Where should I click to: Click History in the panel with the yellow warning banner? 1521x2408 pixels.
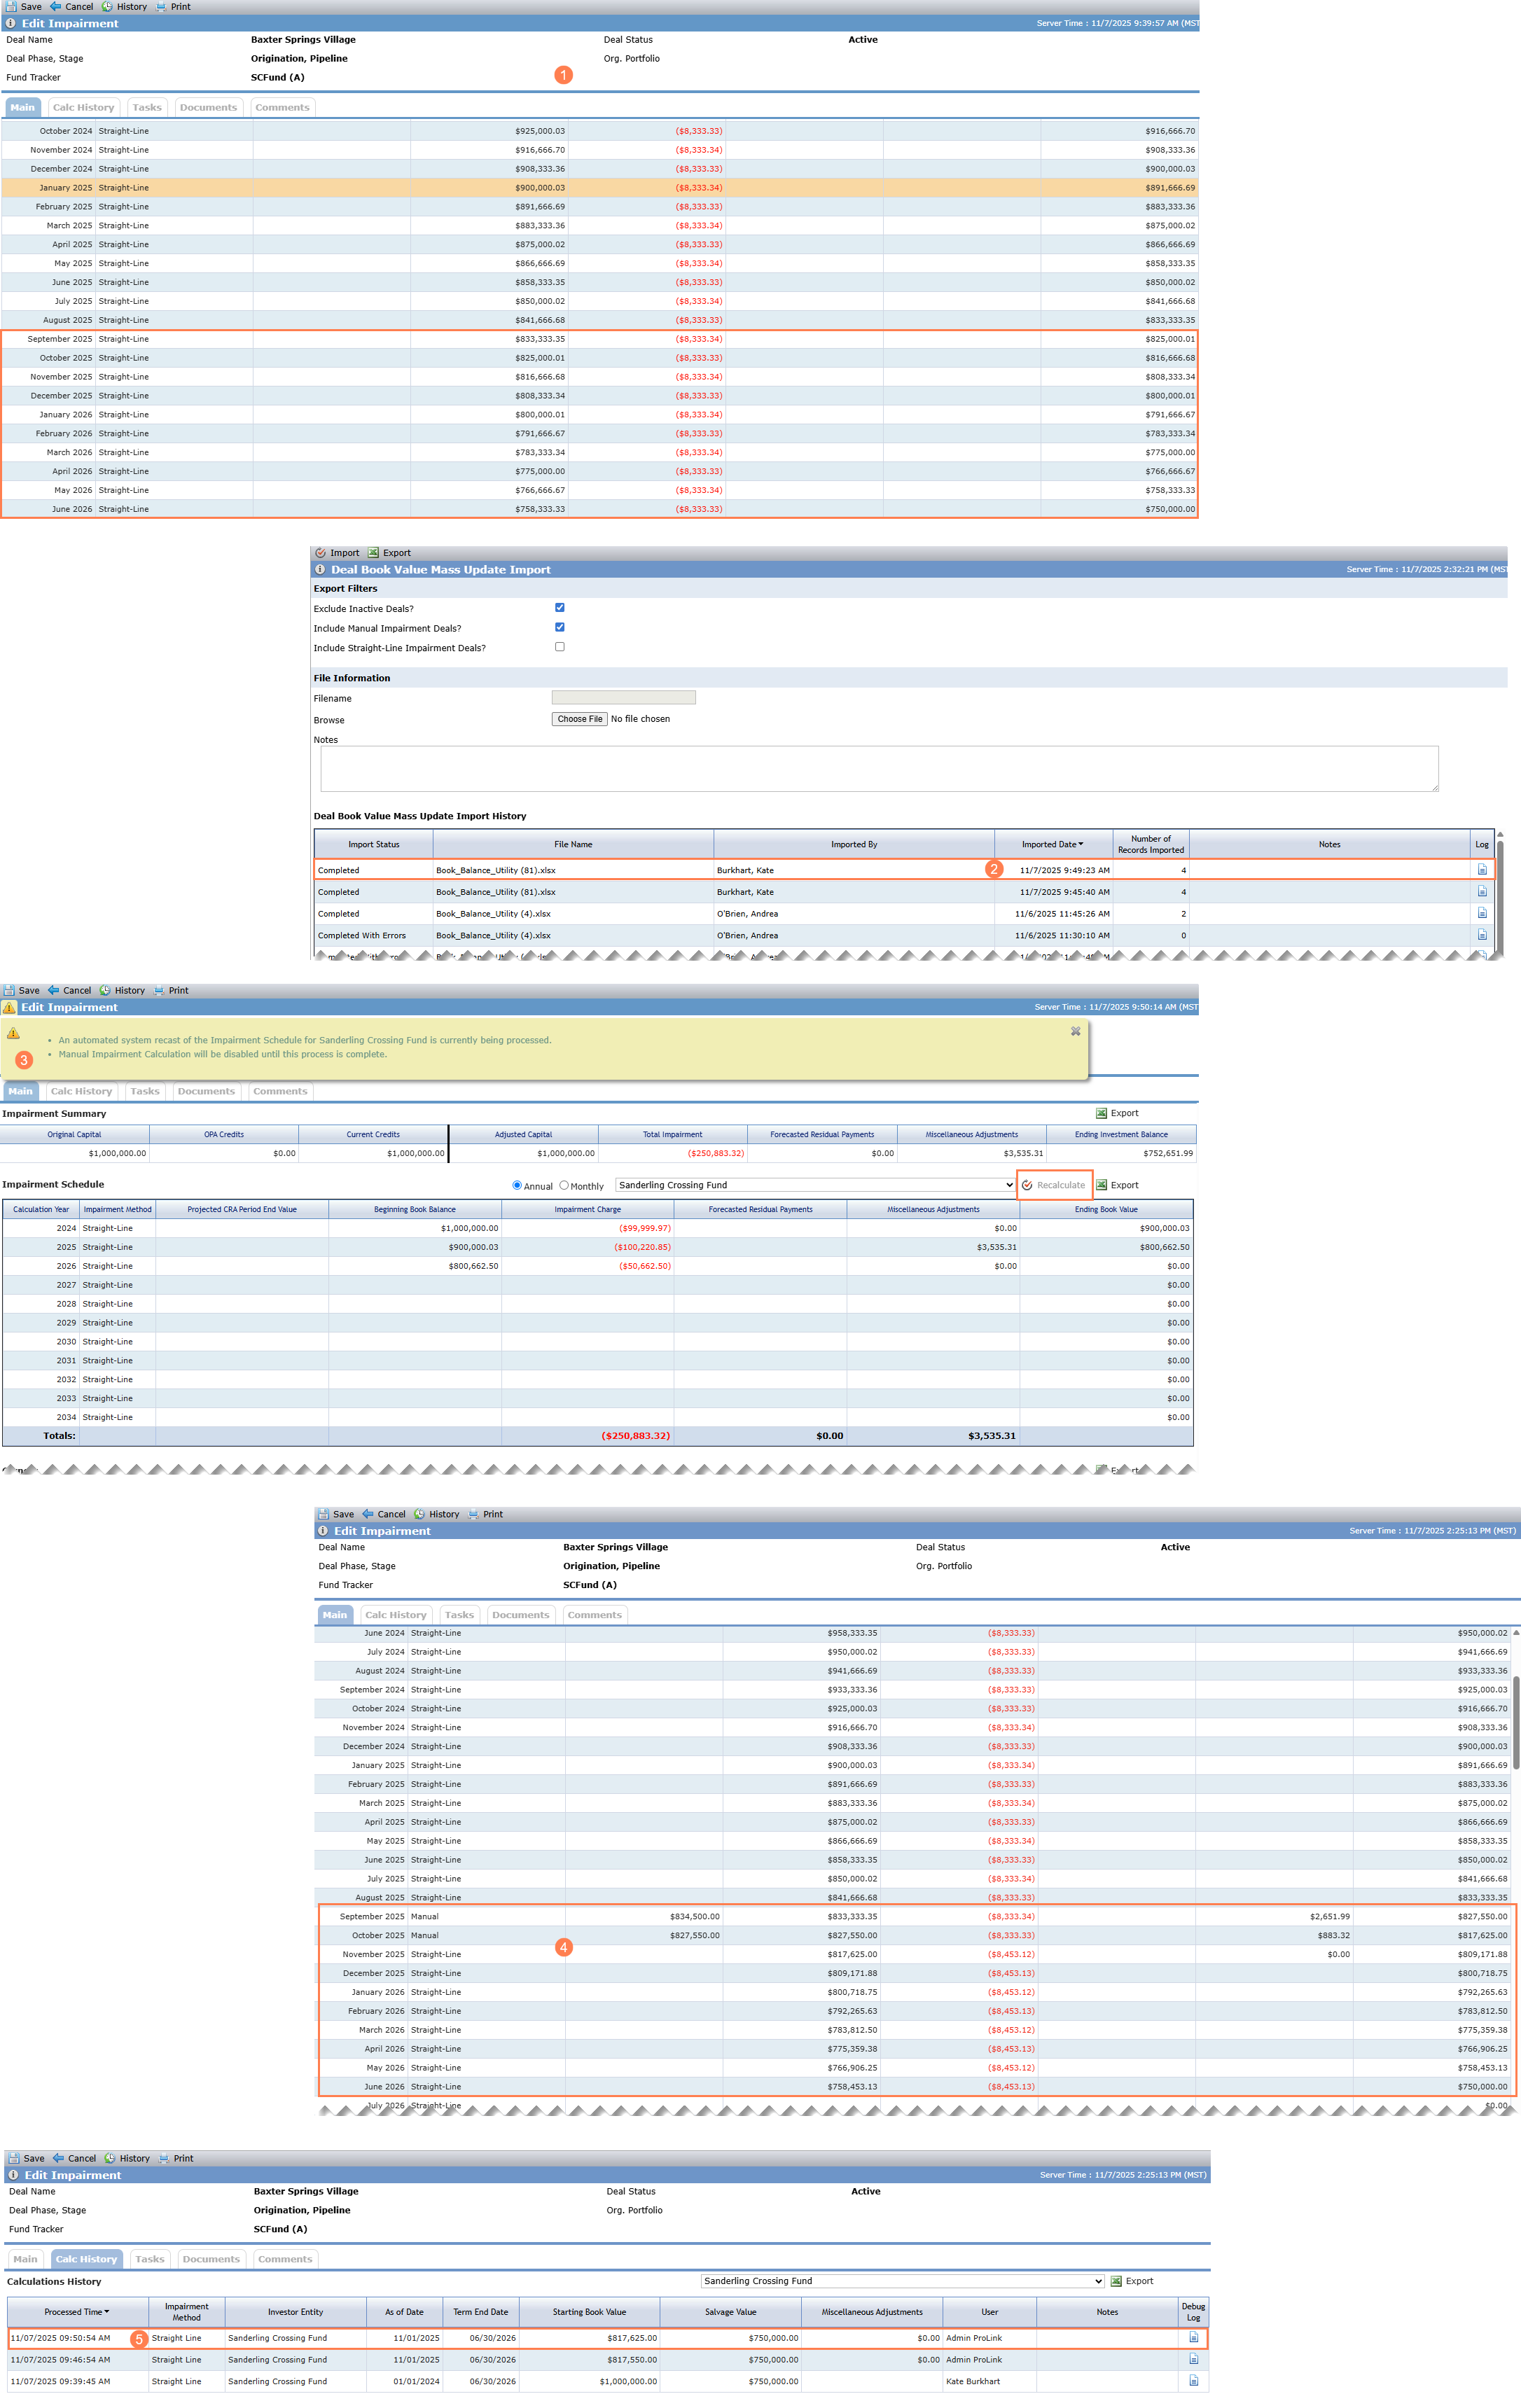point(122,991)
